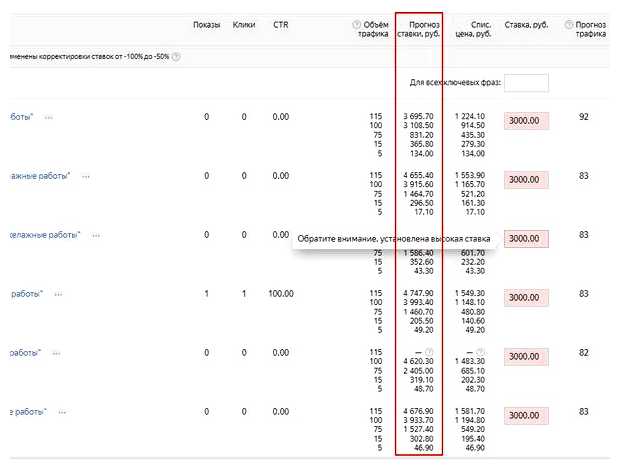Click the CTR column header
Image resolution: width=620 pixels, height=469 pixels.
click(281, 25)
